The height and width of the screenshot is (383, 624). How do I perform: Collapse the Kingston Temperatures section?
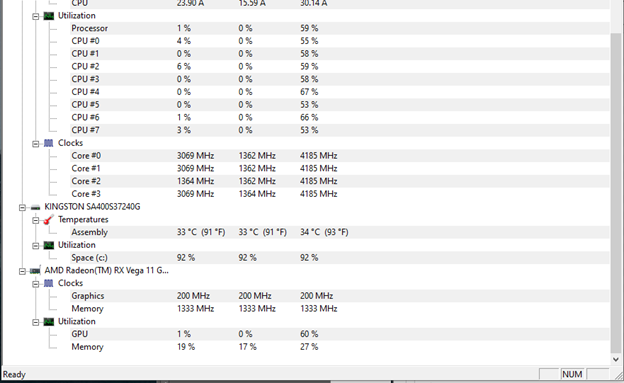point(35,220)
